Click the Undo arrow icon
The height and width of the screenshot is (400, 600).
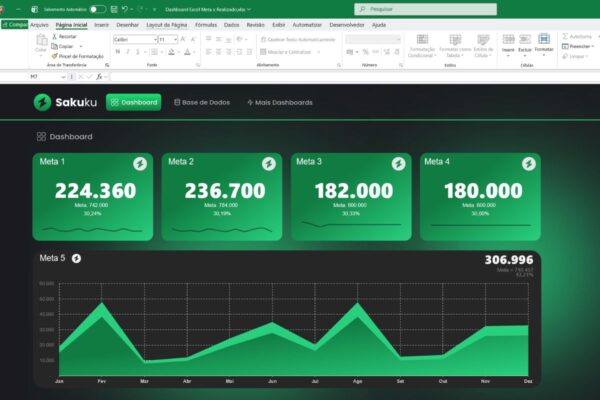coord(125,9)
